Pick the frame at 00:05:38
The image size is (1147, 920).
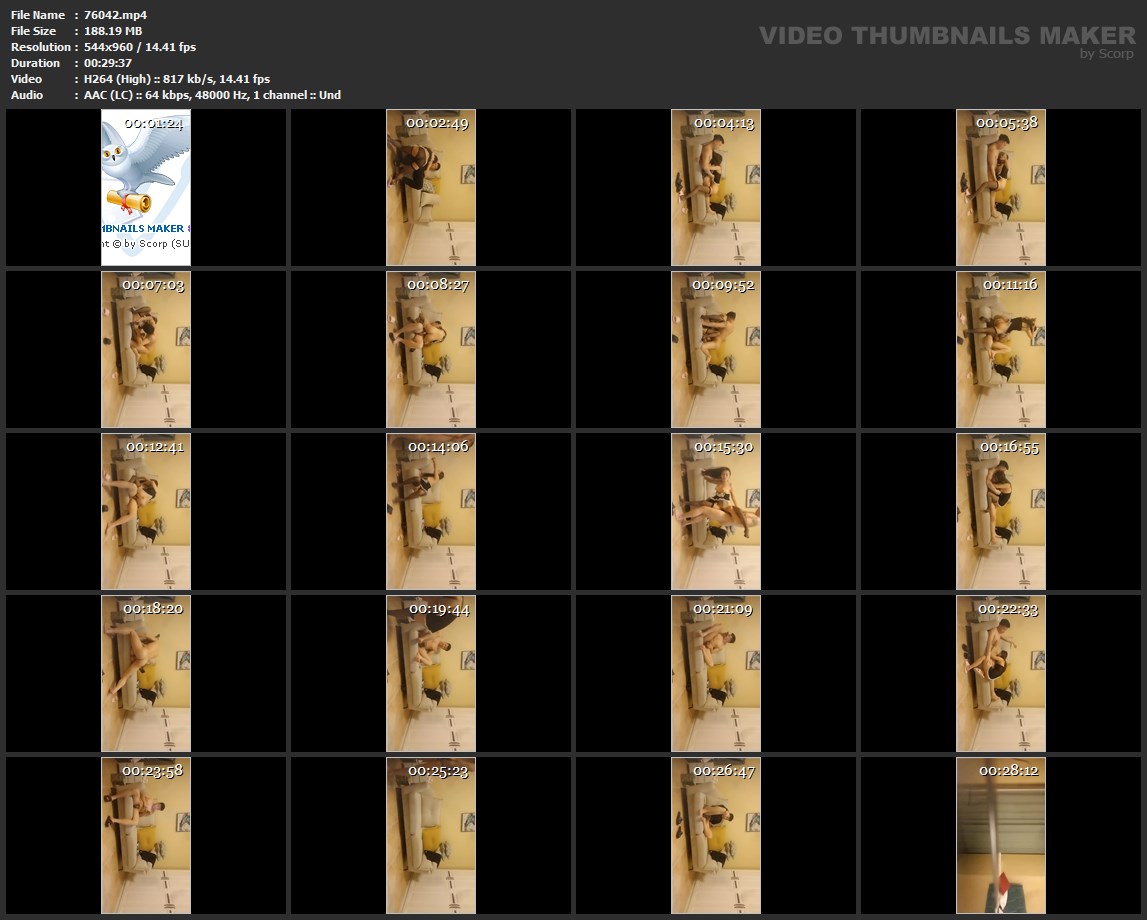1001,187
